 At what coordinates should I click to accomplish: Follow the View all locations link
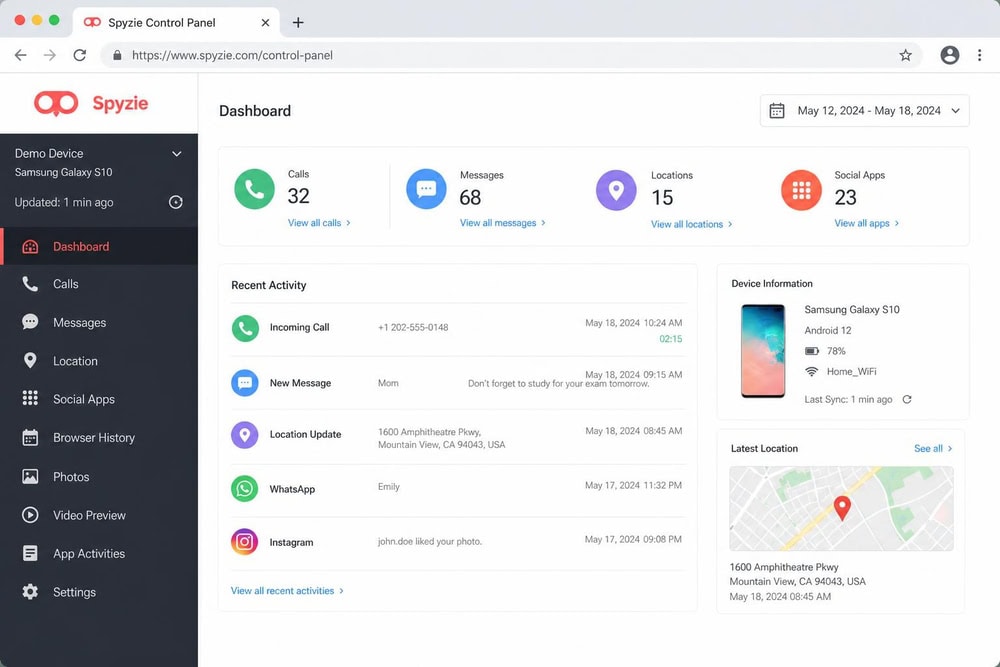691,224
